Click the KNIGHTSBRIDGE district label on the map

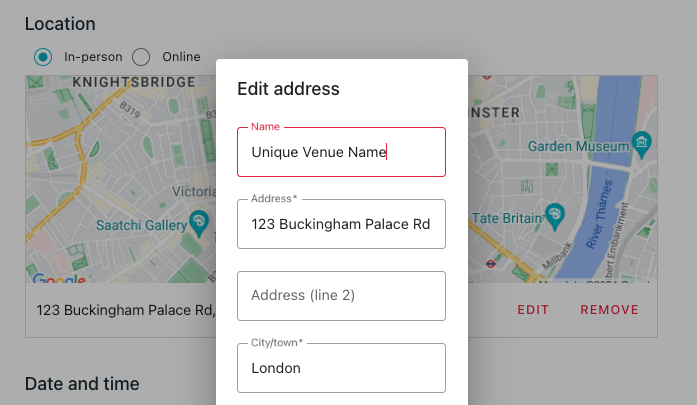(x=134, y=82)
